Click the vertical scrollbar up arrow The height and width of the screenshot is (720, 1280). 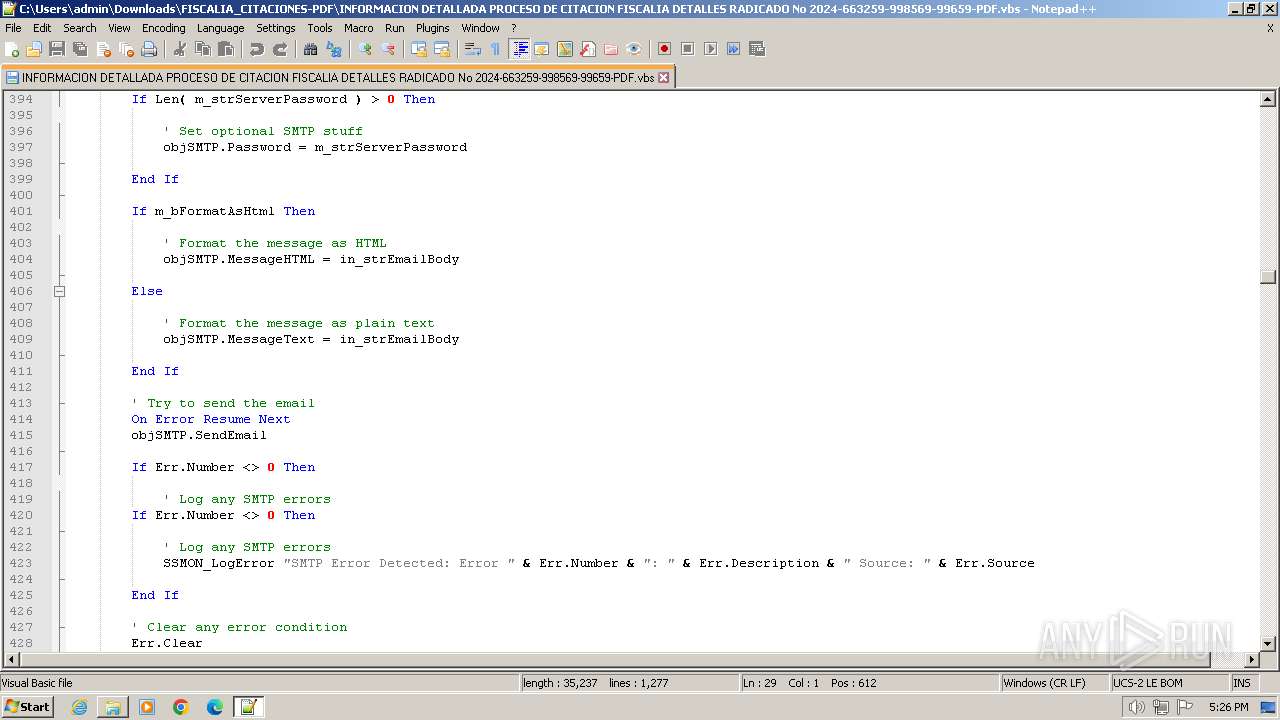pos(1268,99)
